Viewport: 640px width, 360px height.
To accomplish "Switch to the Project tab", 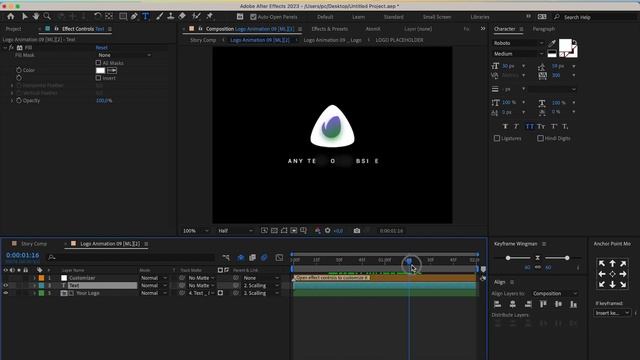I will click(13, 29).
